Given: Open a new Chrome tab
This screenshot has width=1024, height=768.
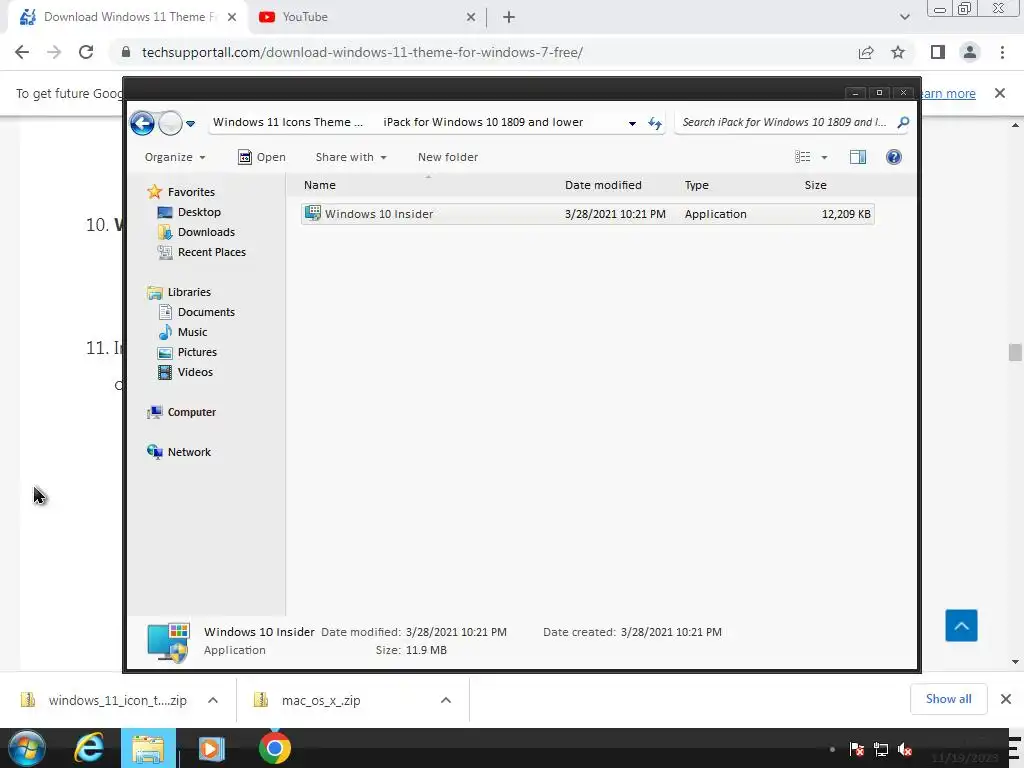Looking at the screenshot, I should 509,18.
